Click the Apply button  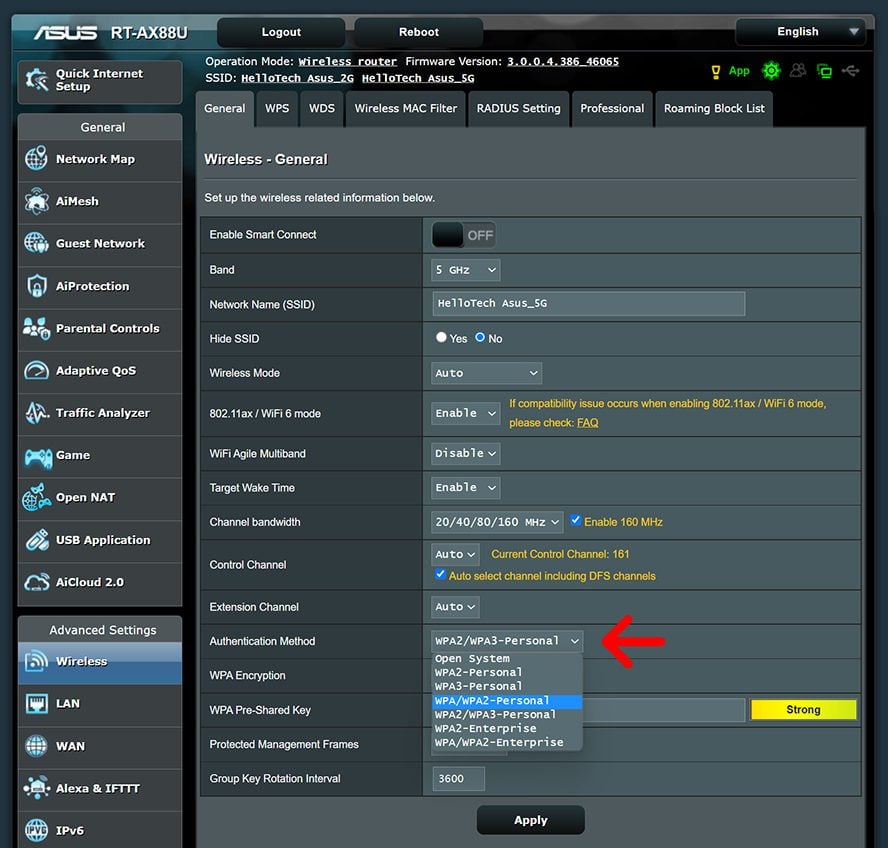pos(531,820)
